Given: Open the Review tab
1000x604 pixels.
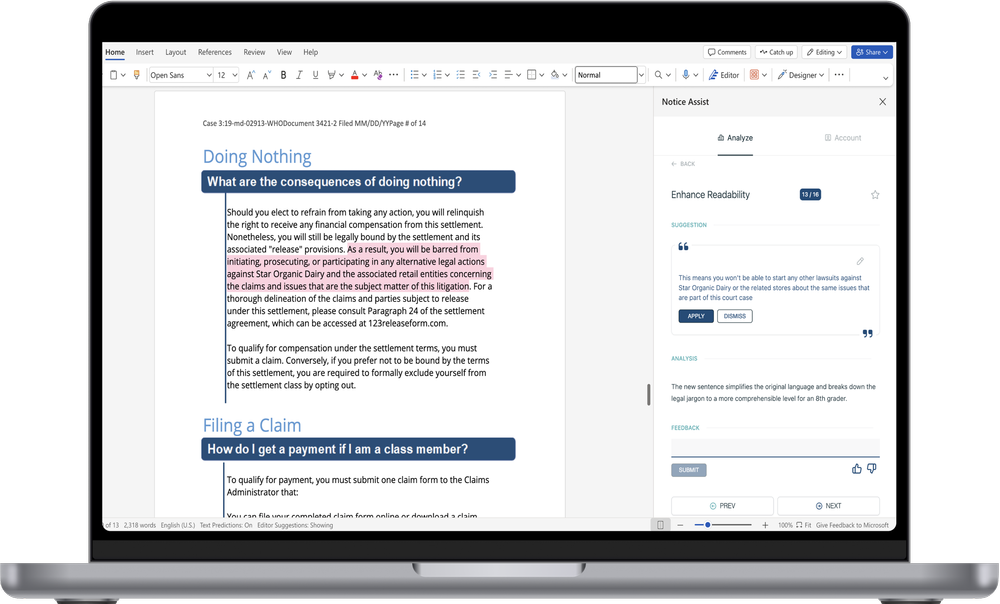Looking at the screenshot, I should pos(254,52).
